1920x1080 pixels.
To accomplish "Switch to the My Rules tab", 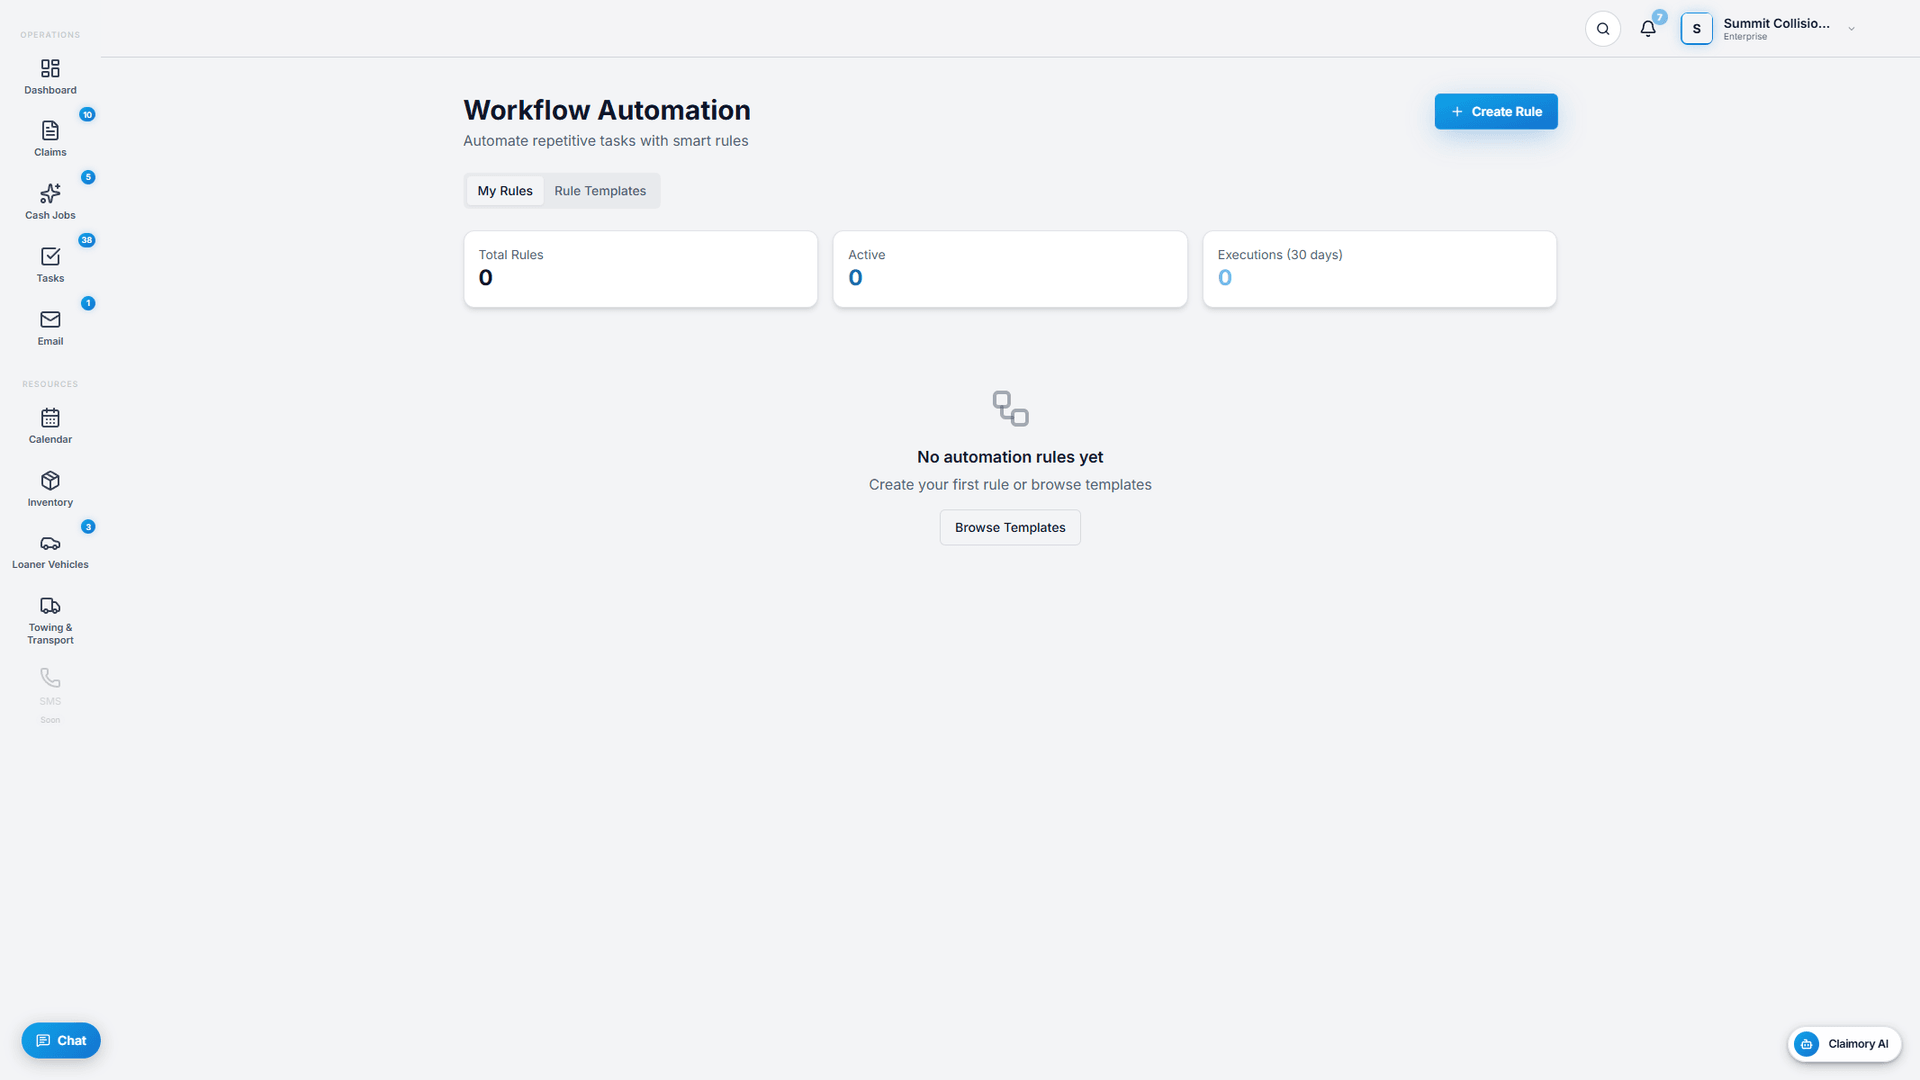I will coord(505,191).
